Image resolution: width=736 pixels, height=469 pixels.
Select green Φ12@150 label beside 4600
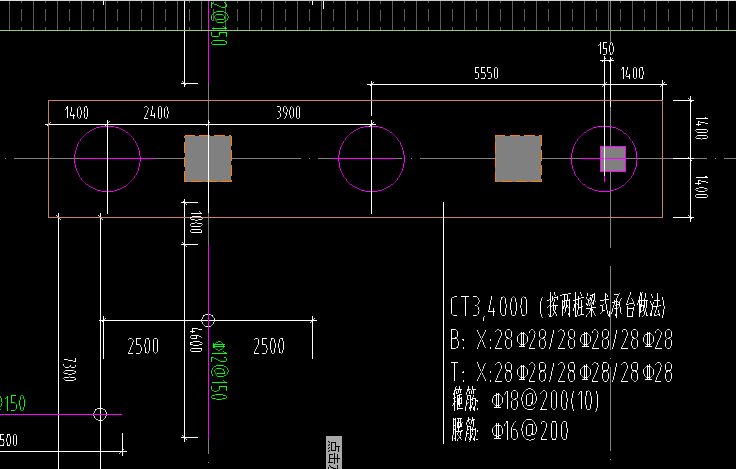click(219, 370)
